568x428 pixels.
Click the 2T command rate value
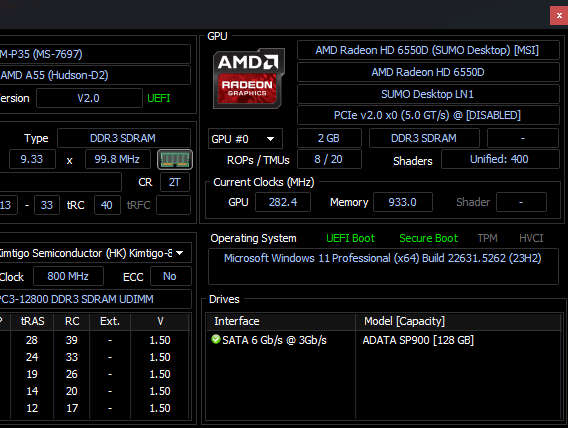pos(175,182)
